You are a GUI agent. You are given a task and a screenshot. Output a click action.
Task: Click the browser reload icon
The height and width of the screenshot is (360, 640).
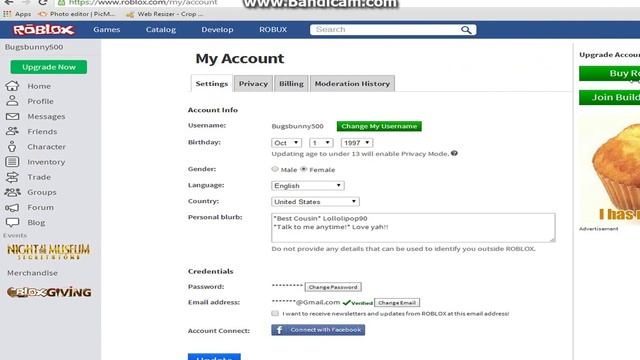(42, 2)
